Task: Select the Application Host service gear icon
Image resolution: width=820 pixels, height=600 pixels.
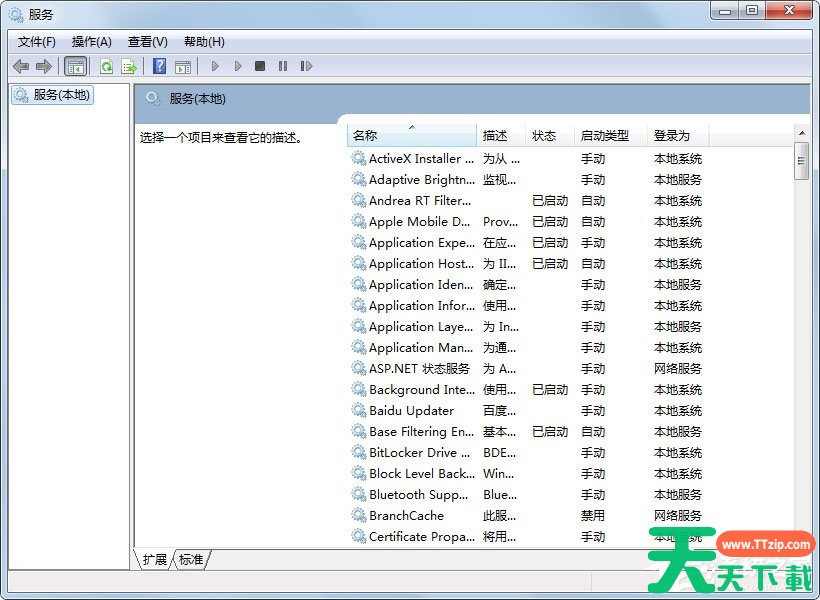Action: point(359,263)
